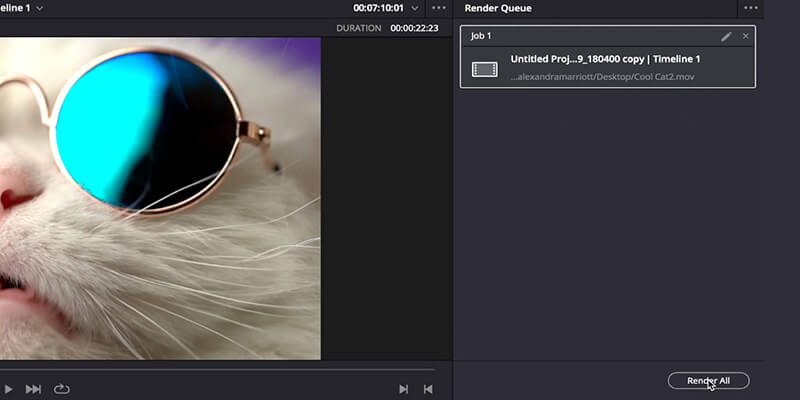Jump to the last frame using skip forward
This screenshot has width=800, height=400.
pyautogui.click(x=33, y=389)
